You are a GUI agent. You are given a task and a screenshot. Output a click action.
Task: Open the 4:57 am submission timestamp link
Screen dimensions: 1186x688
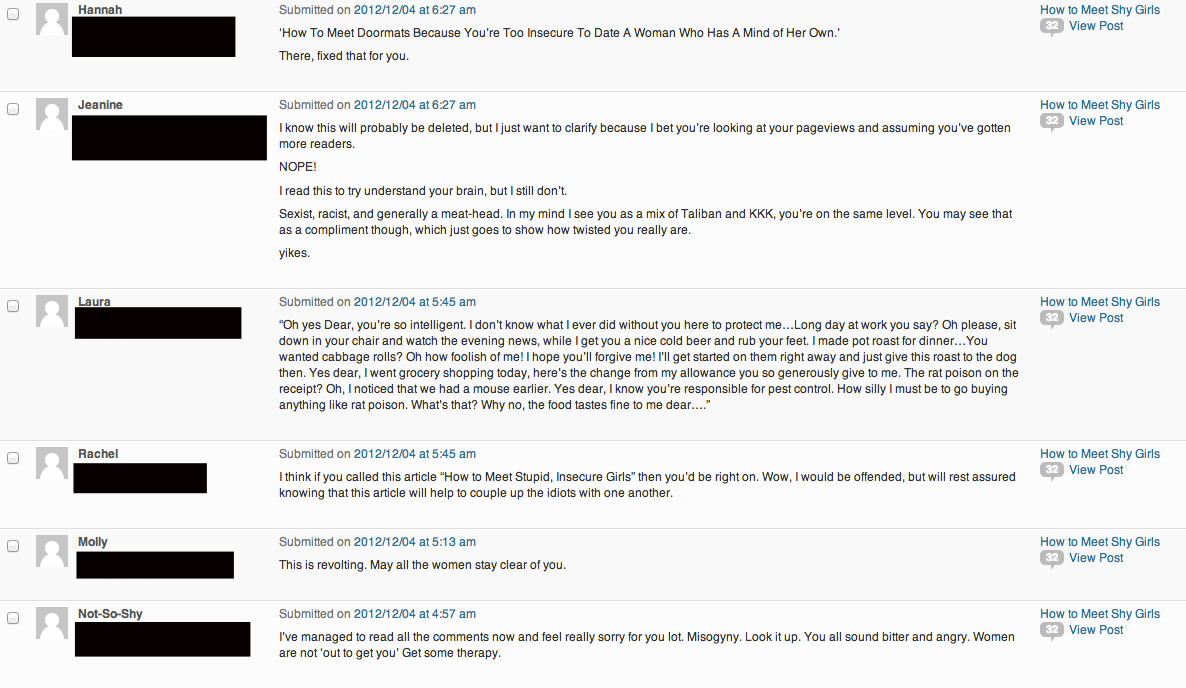coord(414,614)
